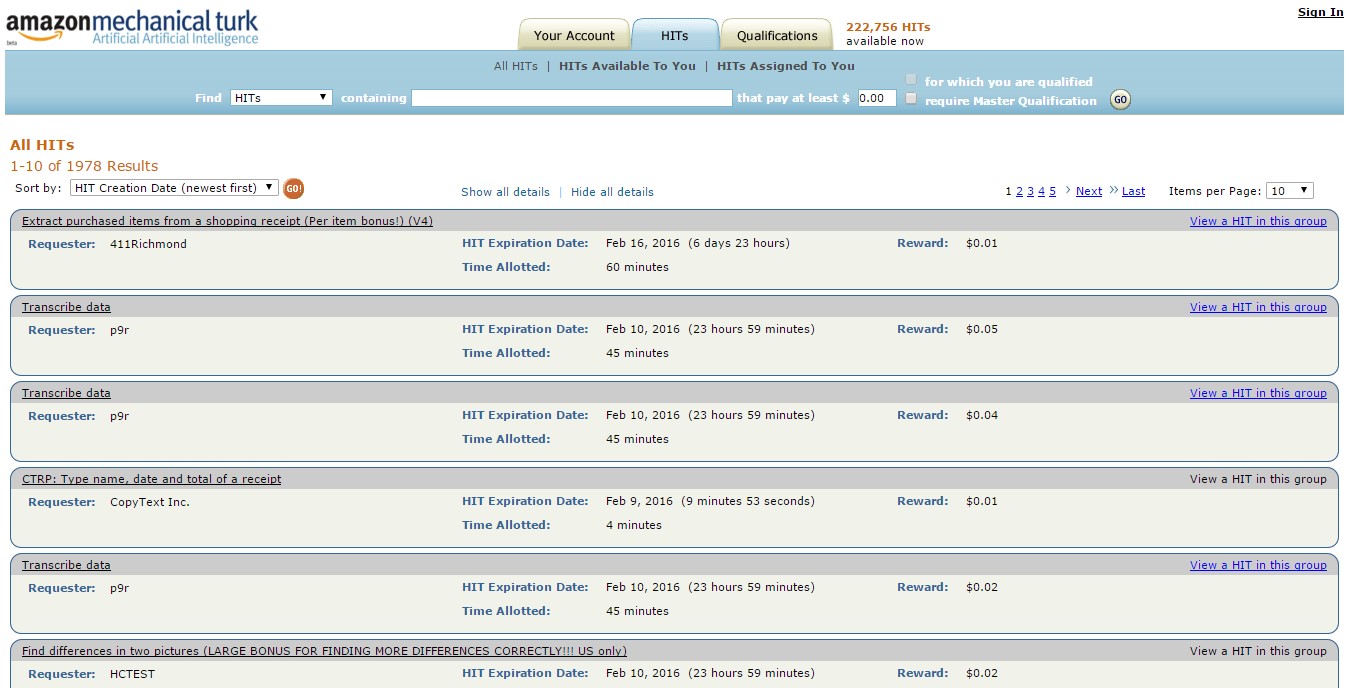Click into the 'containing' search field
The width and height of the screenshot is (1349, 688).
click(571, 98)
